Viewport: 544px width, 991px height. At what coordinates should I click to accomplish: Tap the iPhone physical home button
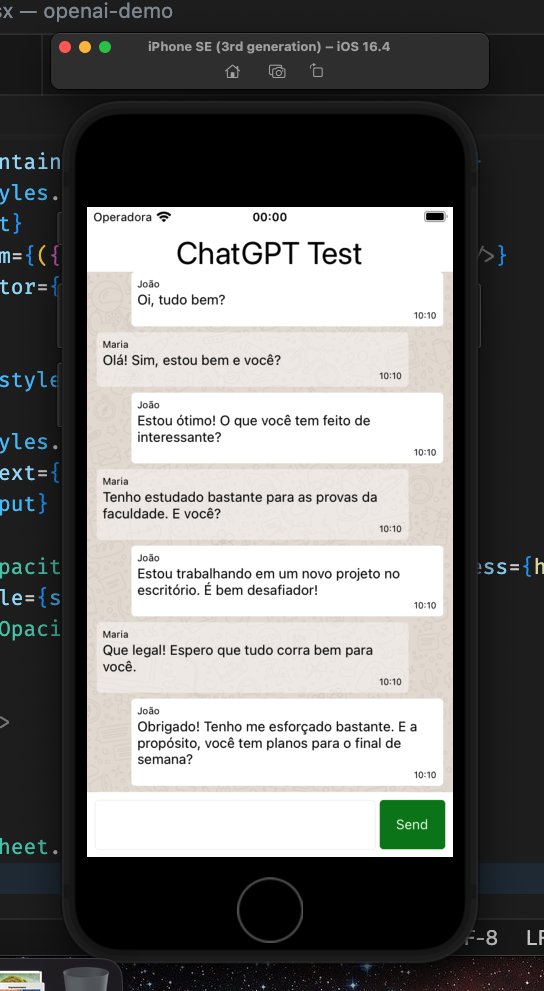(x=270, y=910)
